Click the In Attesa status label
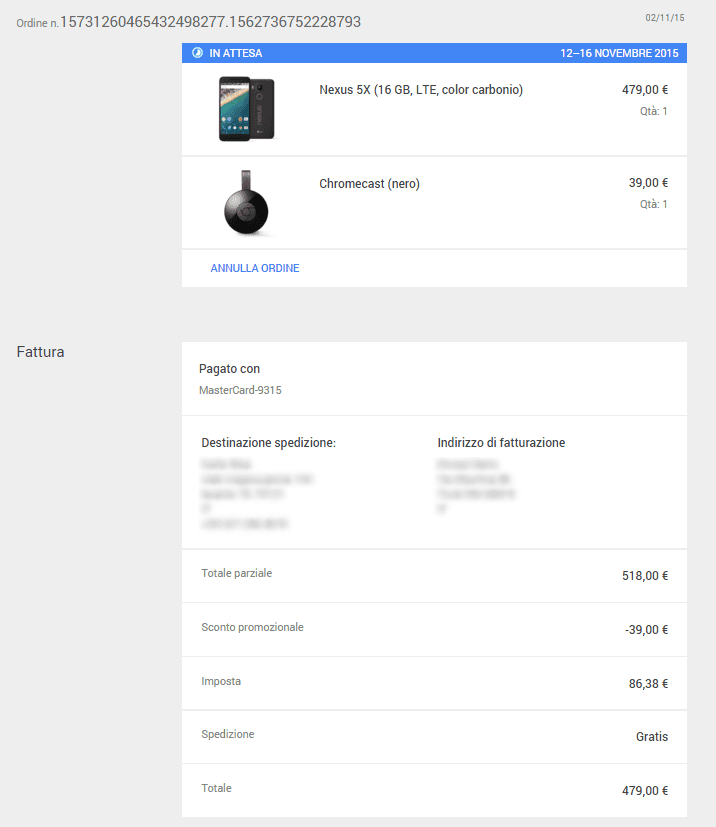 click(236, 53)
